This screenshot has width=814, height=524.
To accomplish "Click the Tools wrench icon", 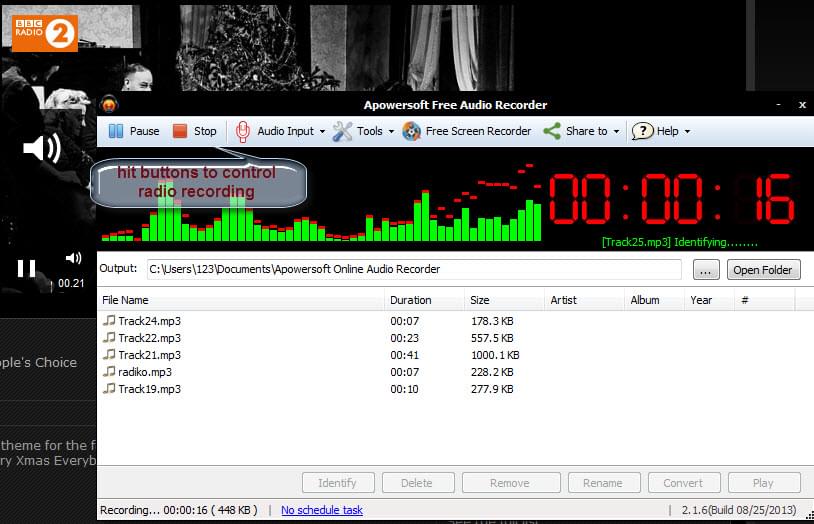I will pyautogui.click(x=343, y=131).
